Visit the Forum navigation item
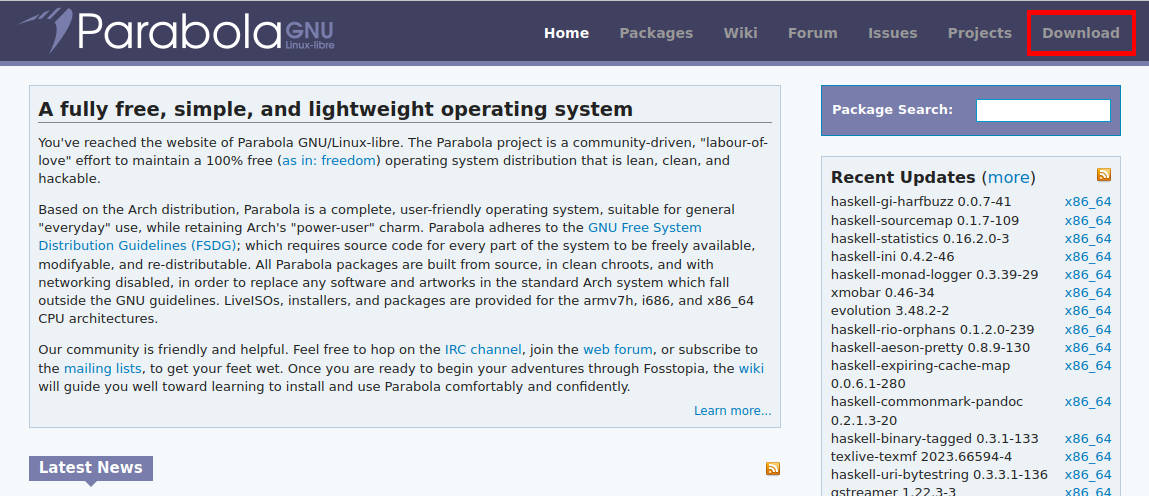 coord(812,33)
